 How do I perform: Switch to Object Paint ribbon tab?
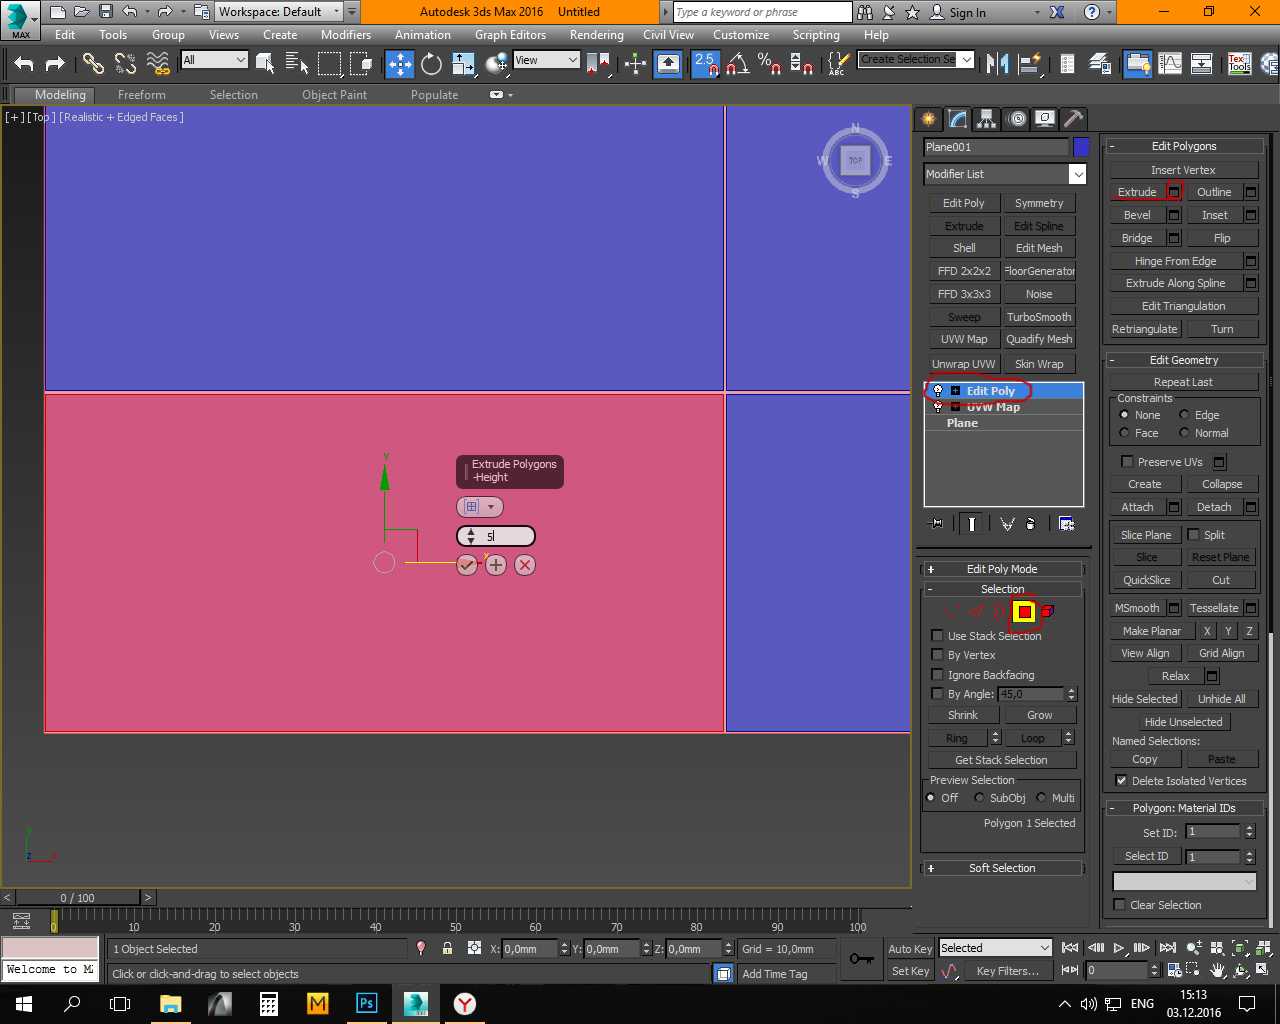[335, 95]
